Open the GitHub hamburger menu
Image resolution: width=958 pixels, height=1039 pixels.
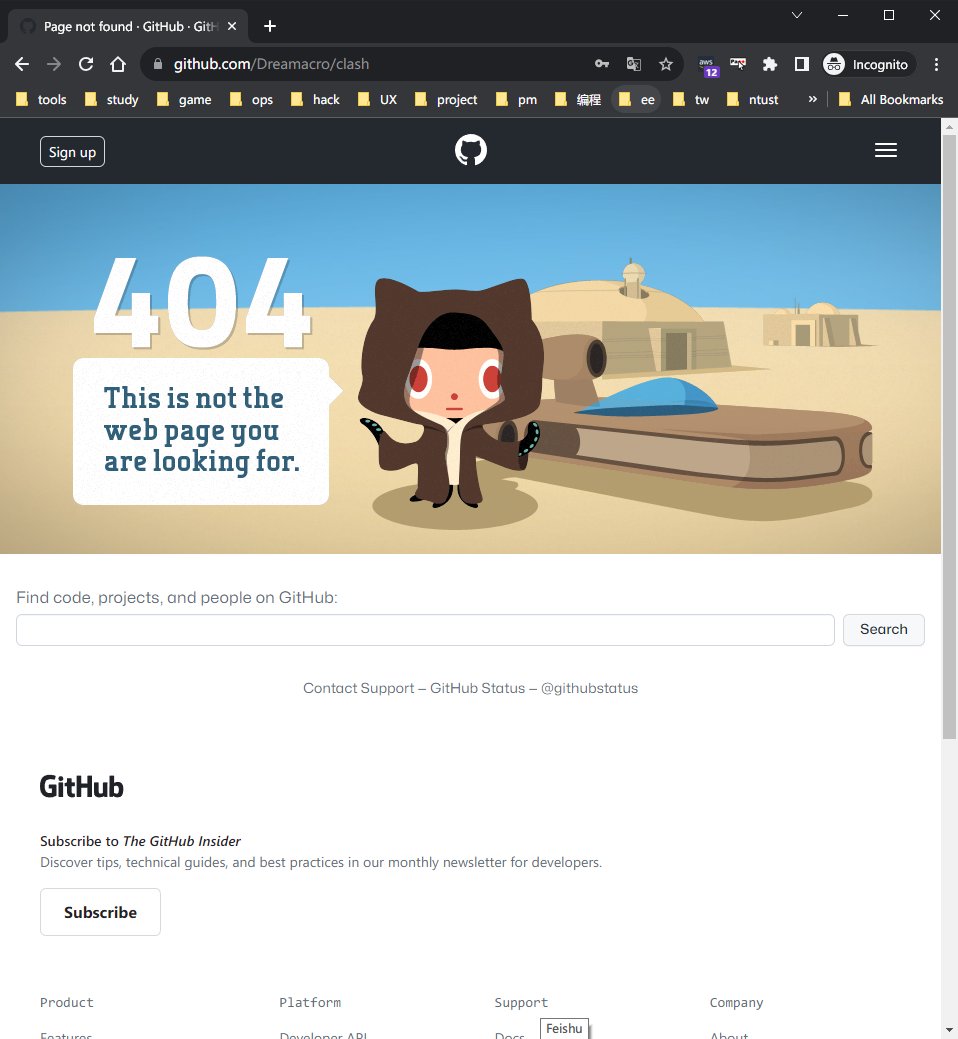tap(886, 150)
